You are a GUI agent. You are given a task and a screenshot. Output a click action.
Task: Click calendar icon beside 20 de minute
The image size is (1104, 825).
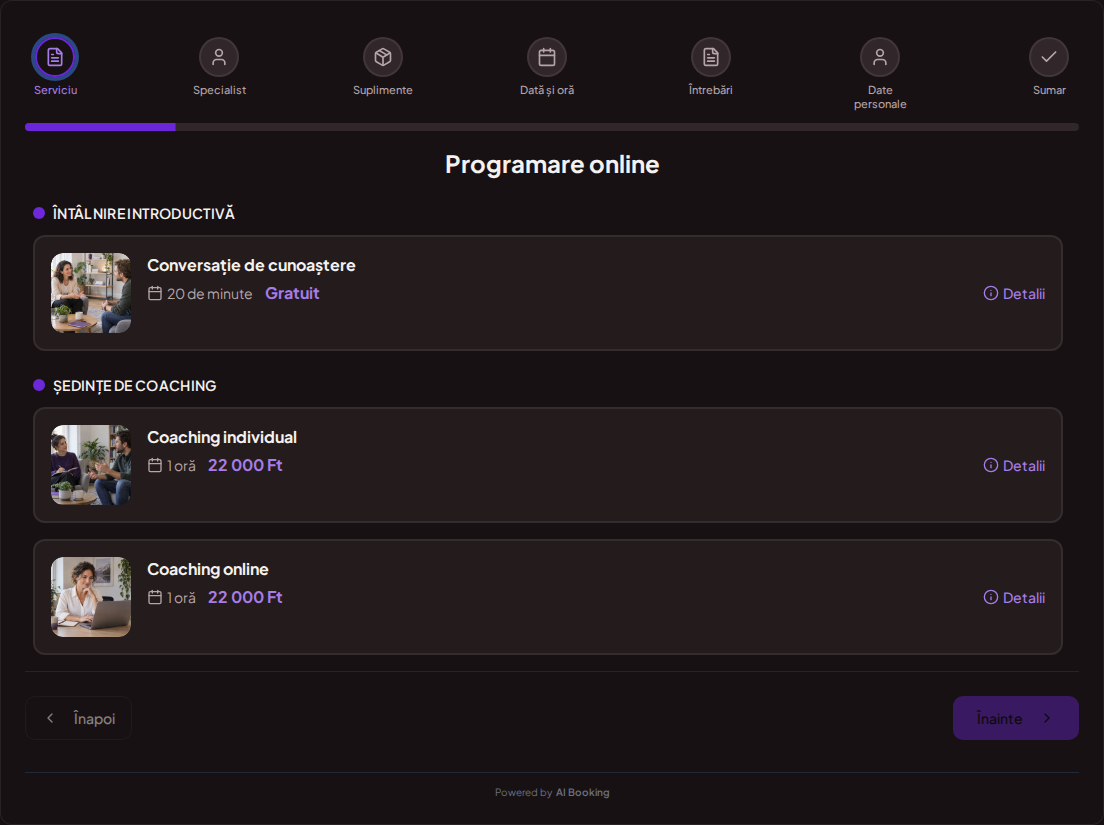[x=155, y=294]
